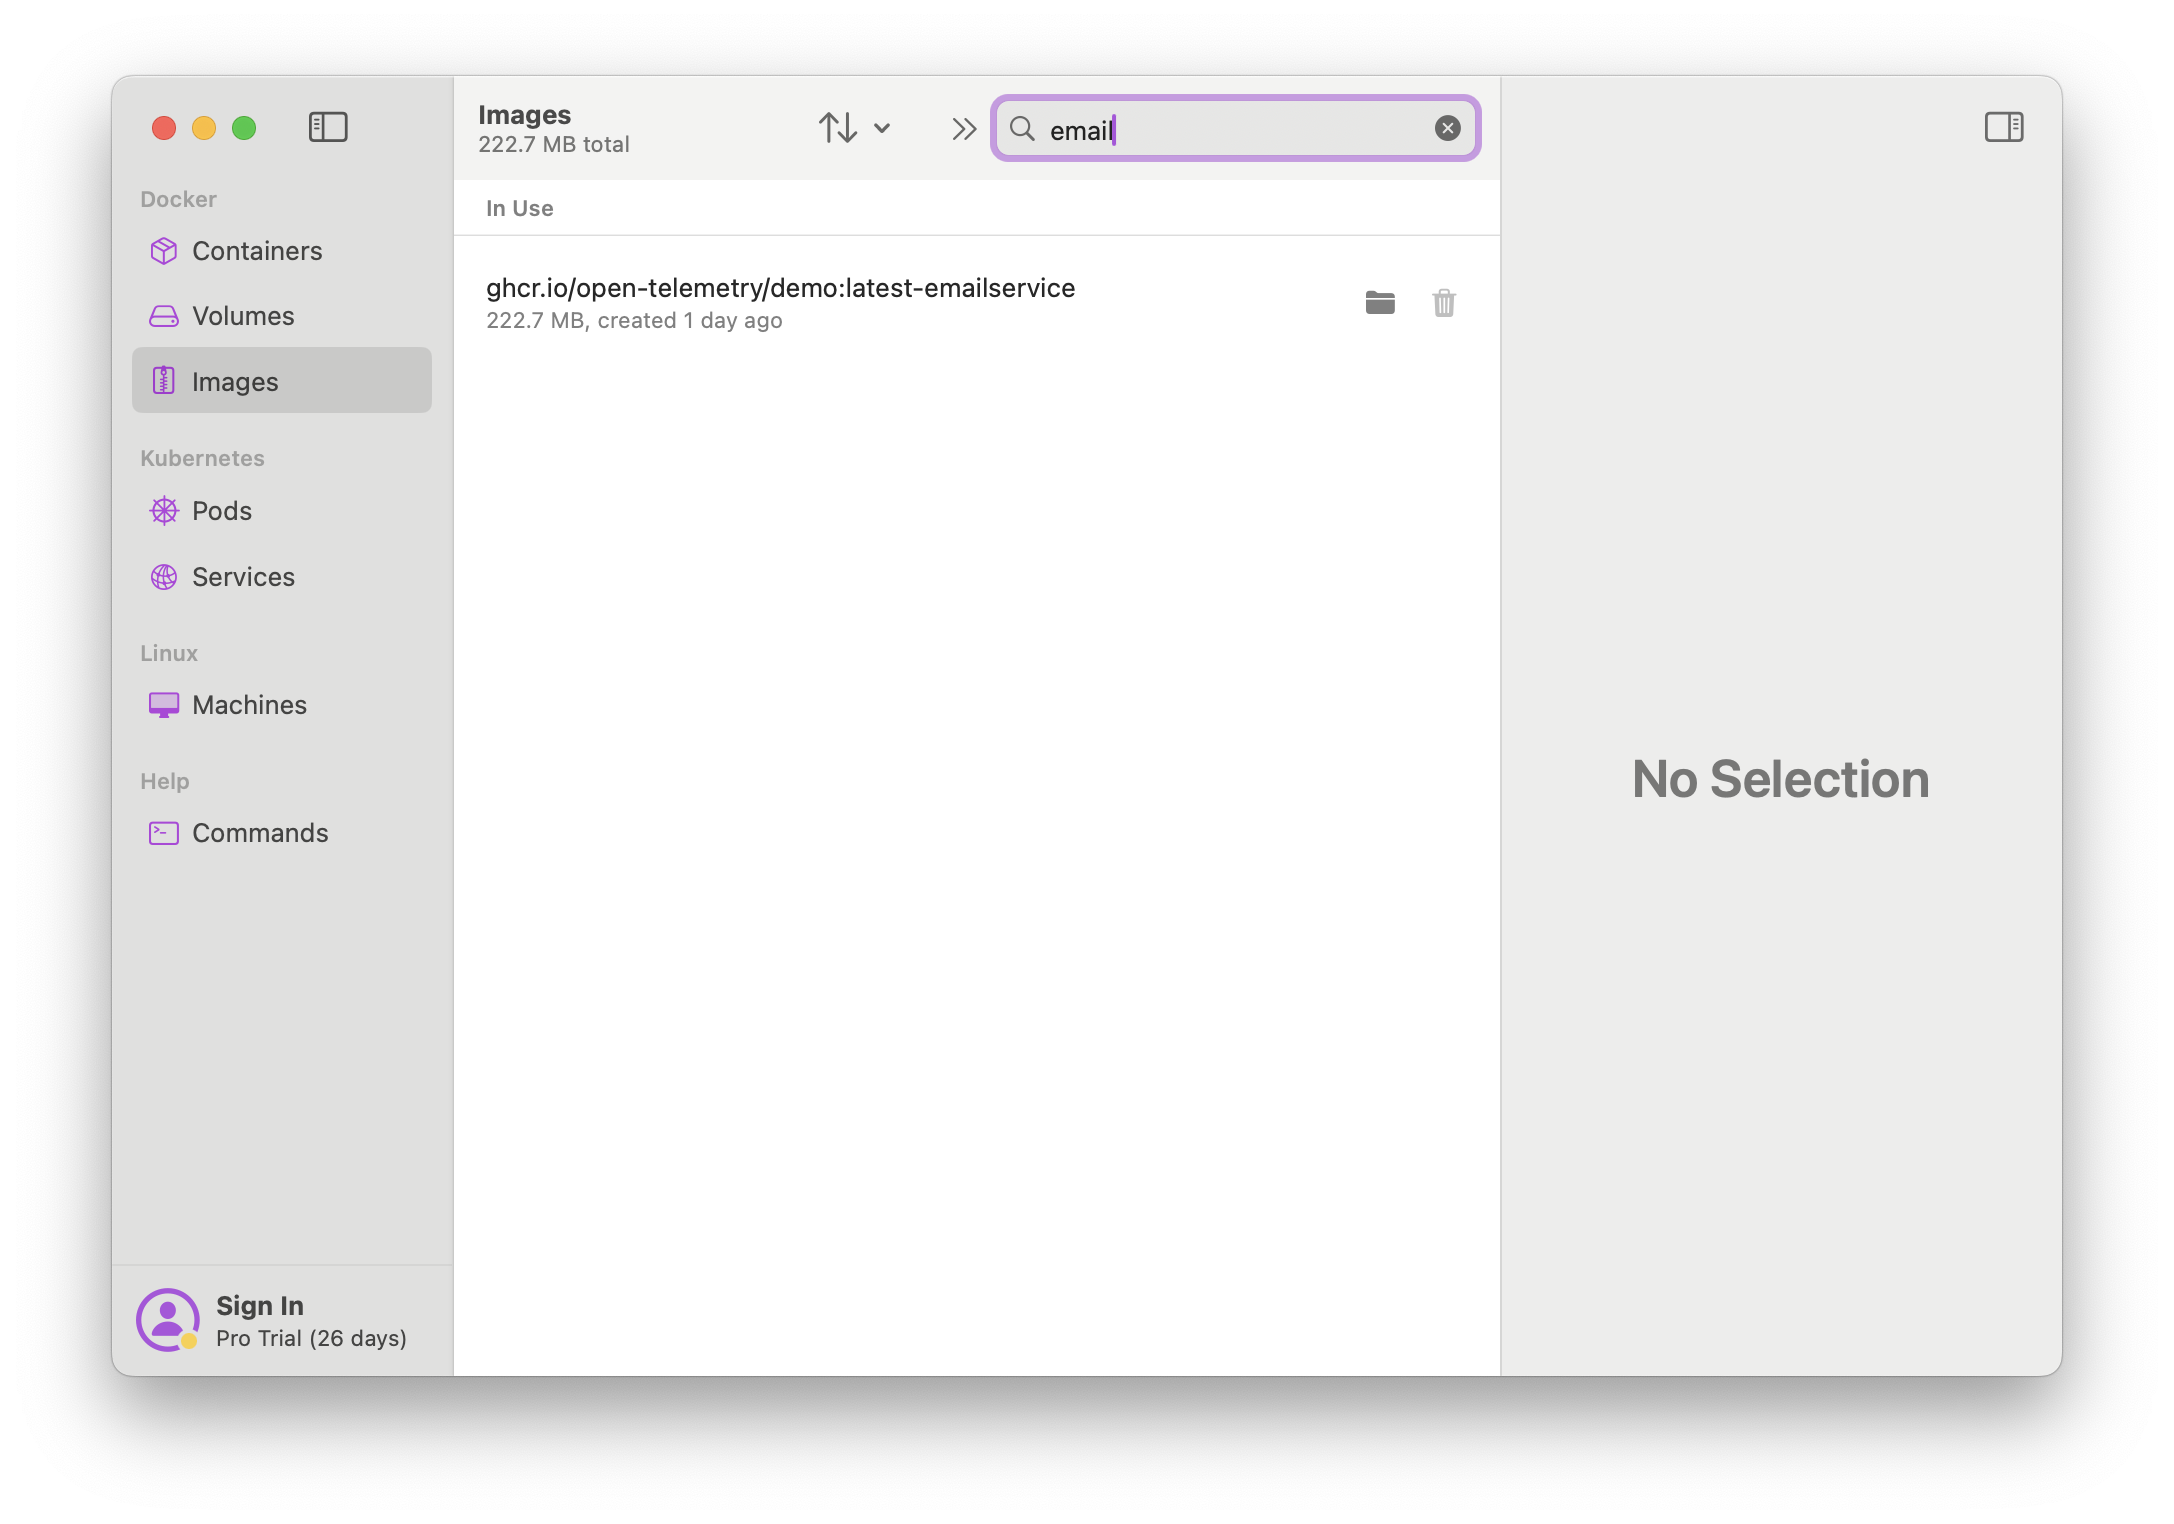Click the Containers cube icon
Screen dimensions: 2174x1524
click(x=164, y=251)
